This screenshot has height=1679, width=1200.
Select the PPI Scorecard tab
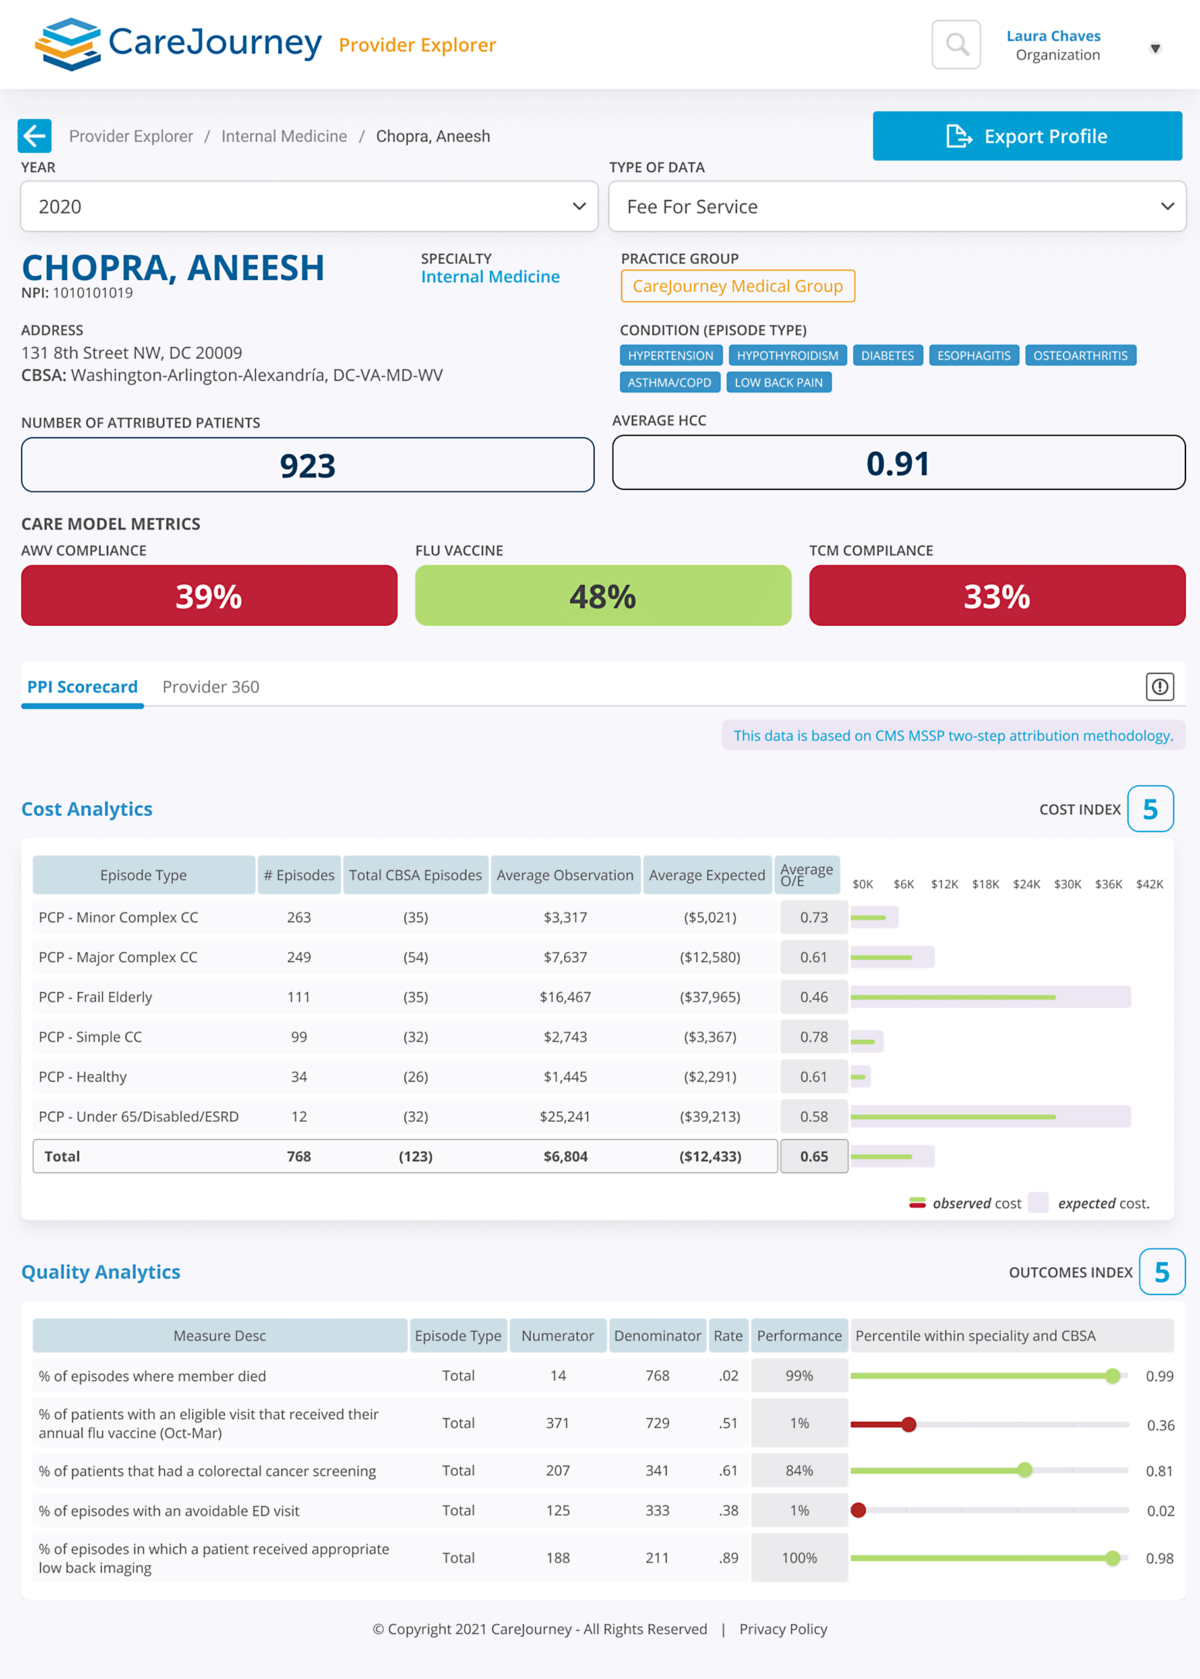82,687
